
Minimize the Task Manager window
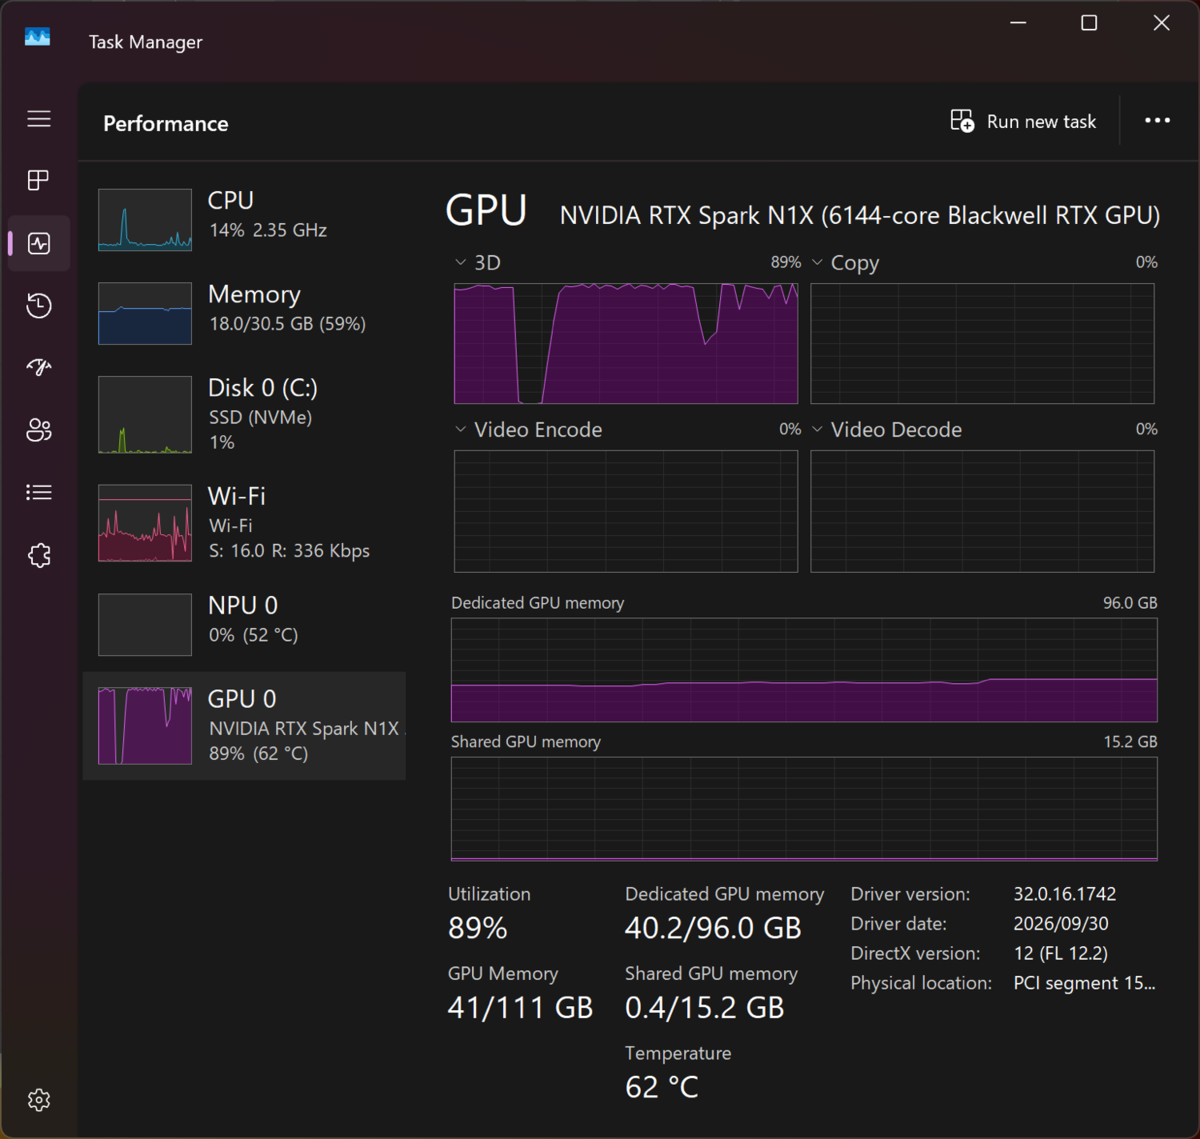pos(1018,22)
